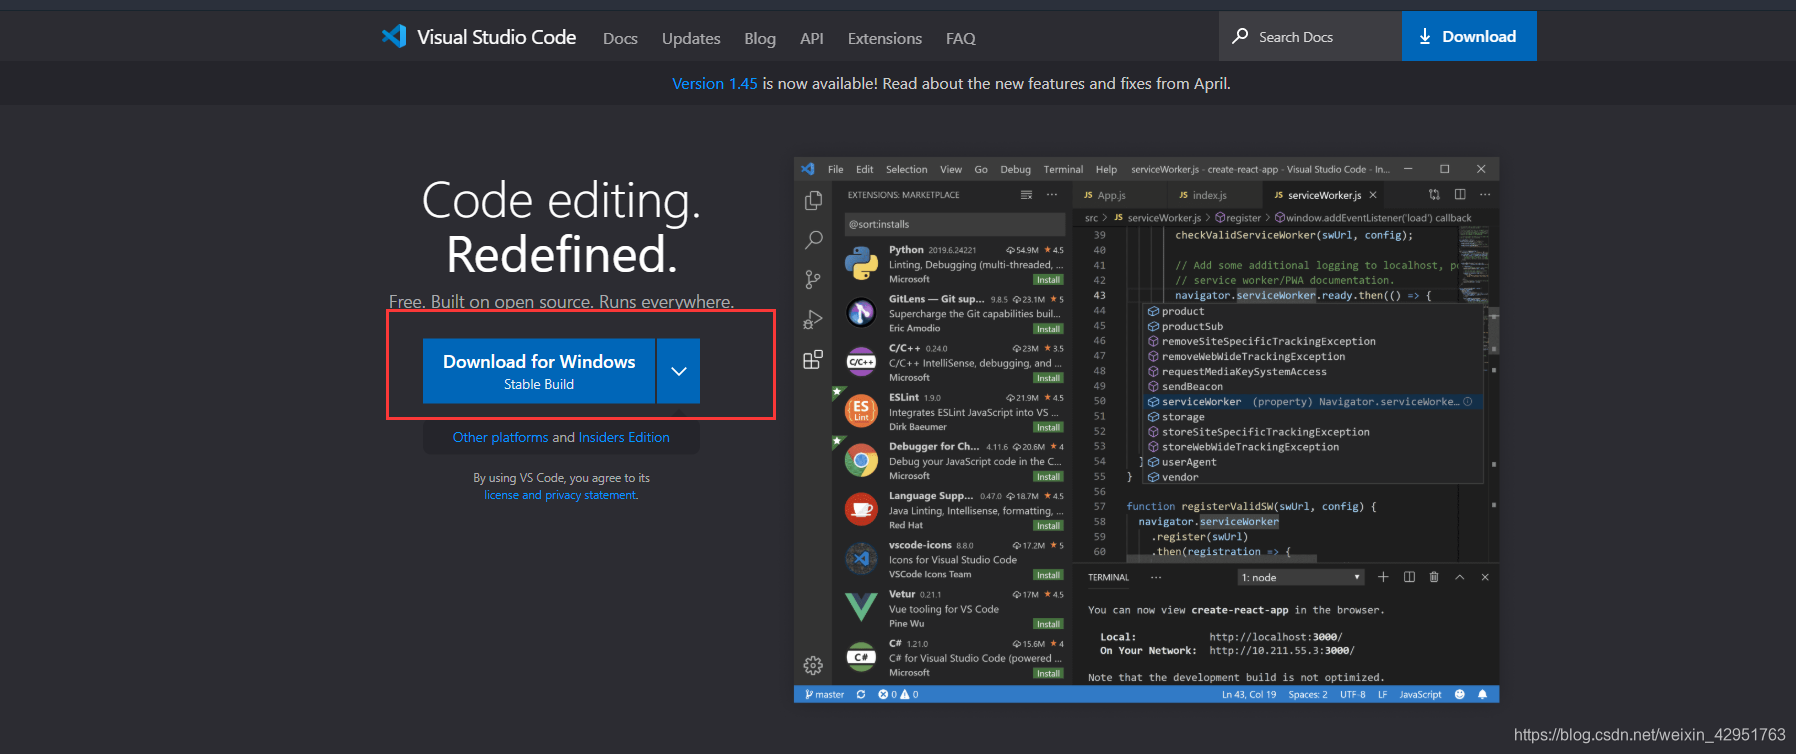
Task: Open Explorer icon in the activity bar
Action: pyautogui.click(x=813, y=201)
